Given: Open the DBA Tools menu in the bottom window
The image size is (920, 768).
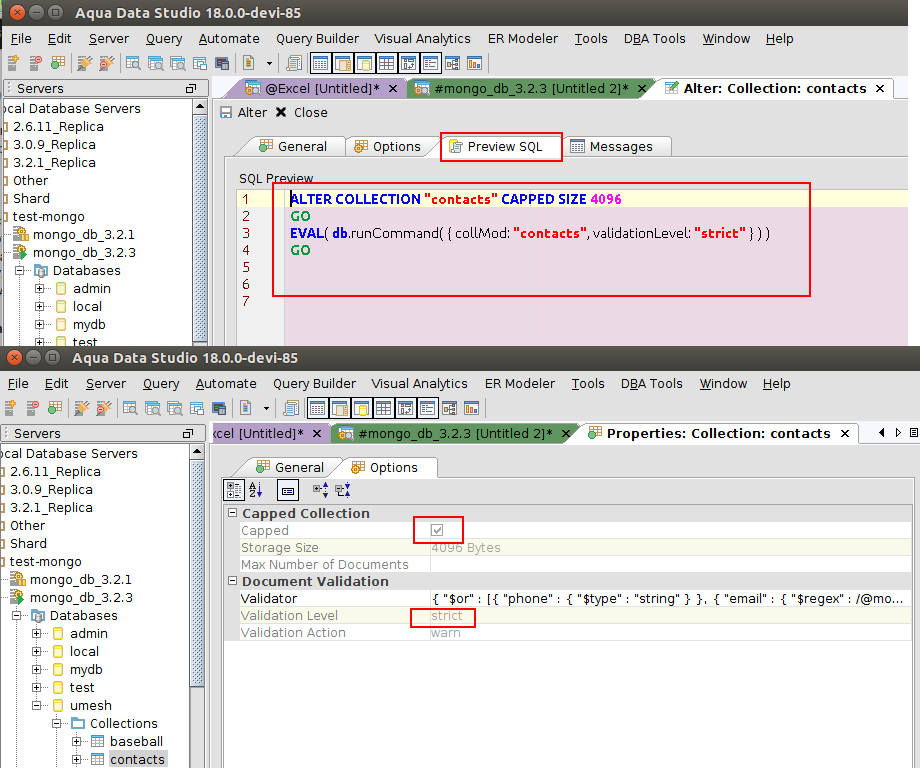Looking at the screenshot, I should (652, 384).
